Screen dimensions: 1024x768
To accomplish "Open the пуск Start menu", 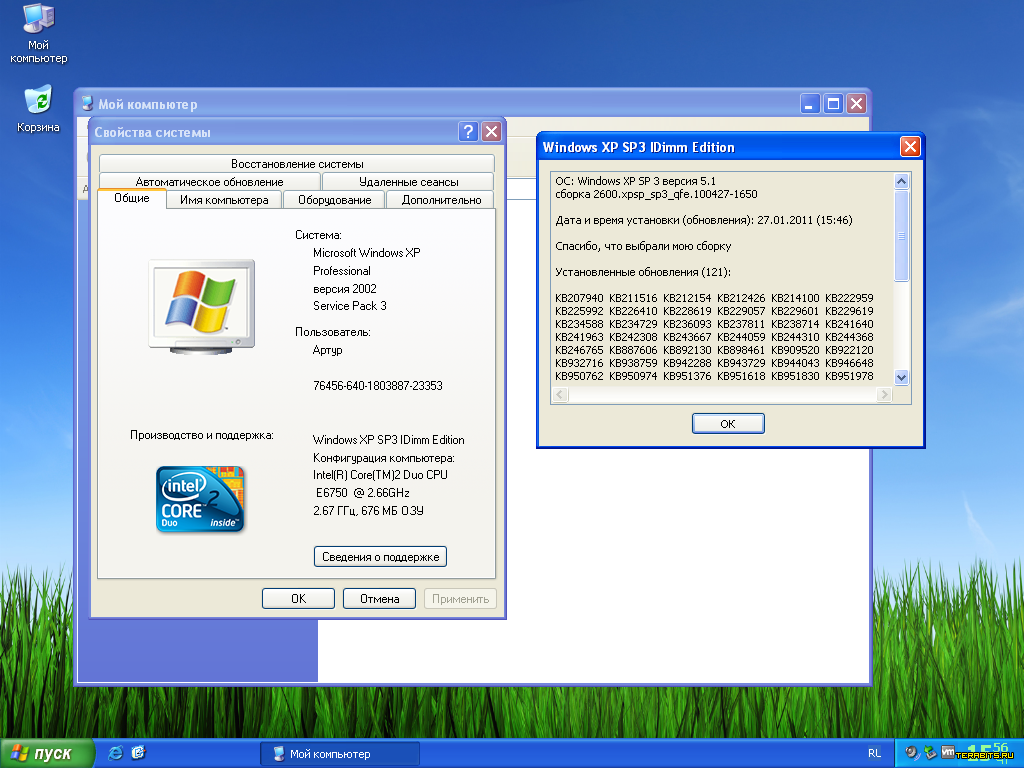I will pyautogui.click(x=46, y=754).
